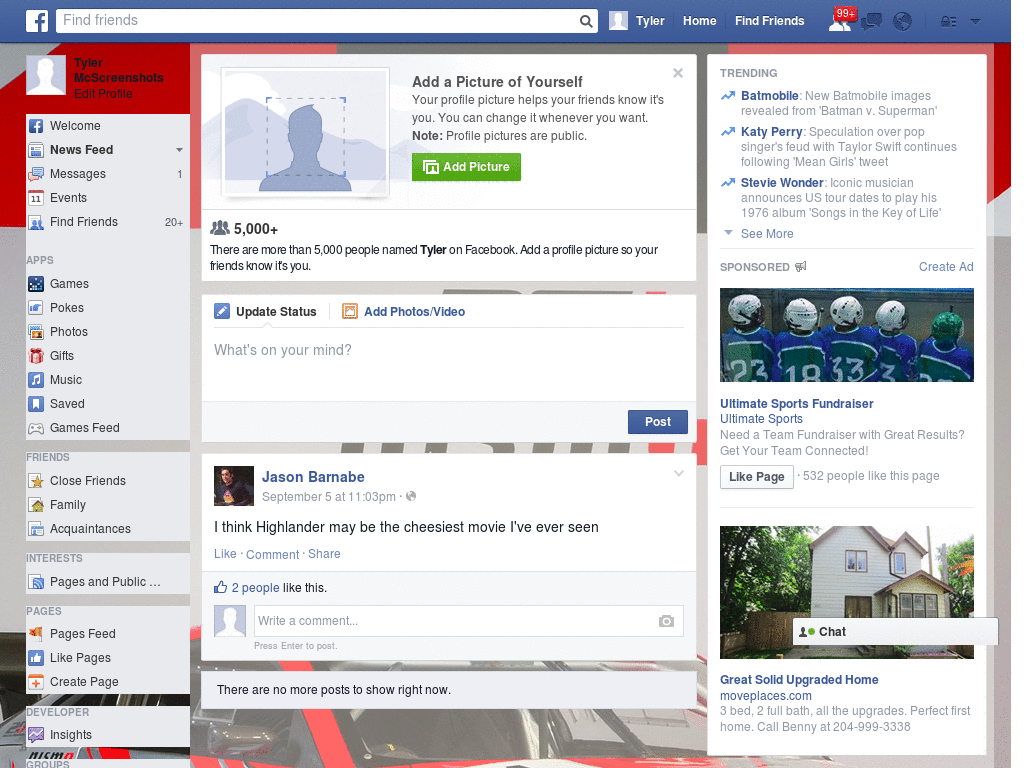Click the Find Friends sidebar icon
The width and height of the screenshot is (1024, 768).
tap(36, 222)
